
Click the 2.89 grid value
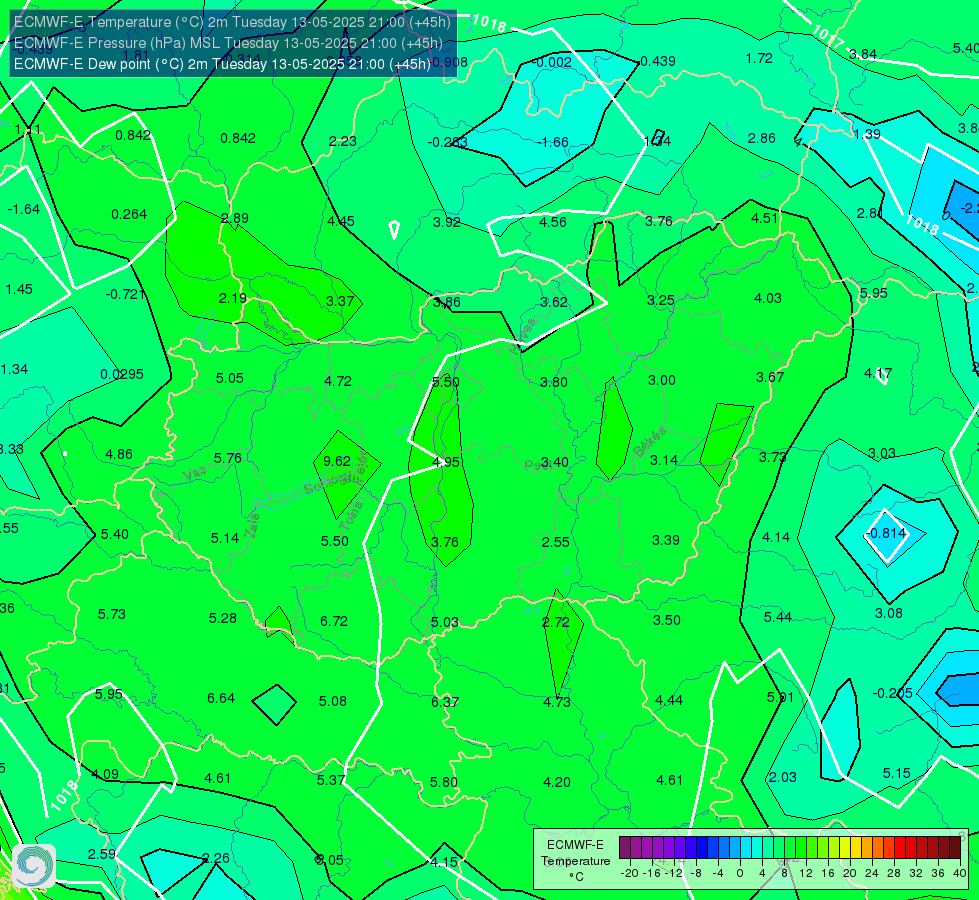pos(235,218)
